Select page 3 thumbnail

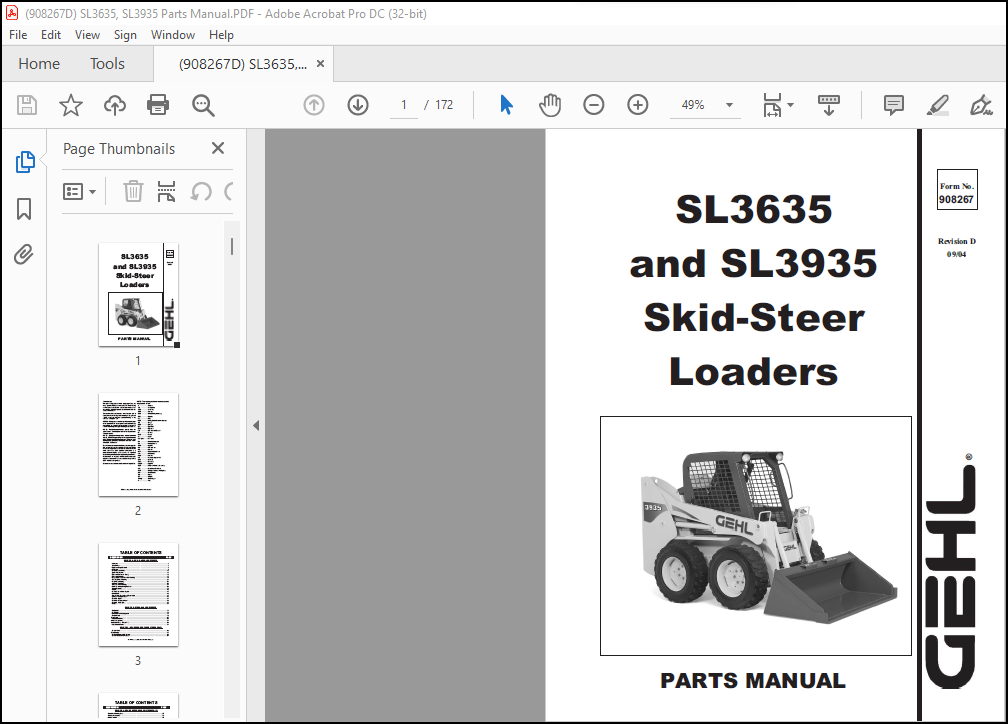pos(138,595)
